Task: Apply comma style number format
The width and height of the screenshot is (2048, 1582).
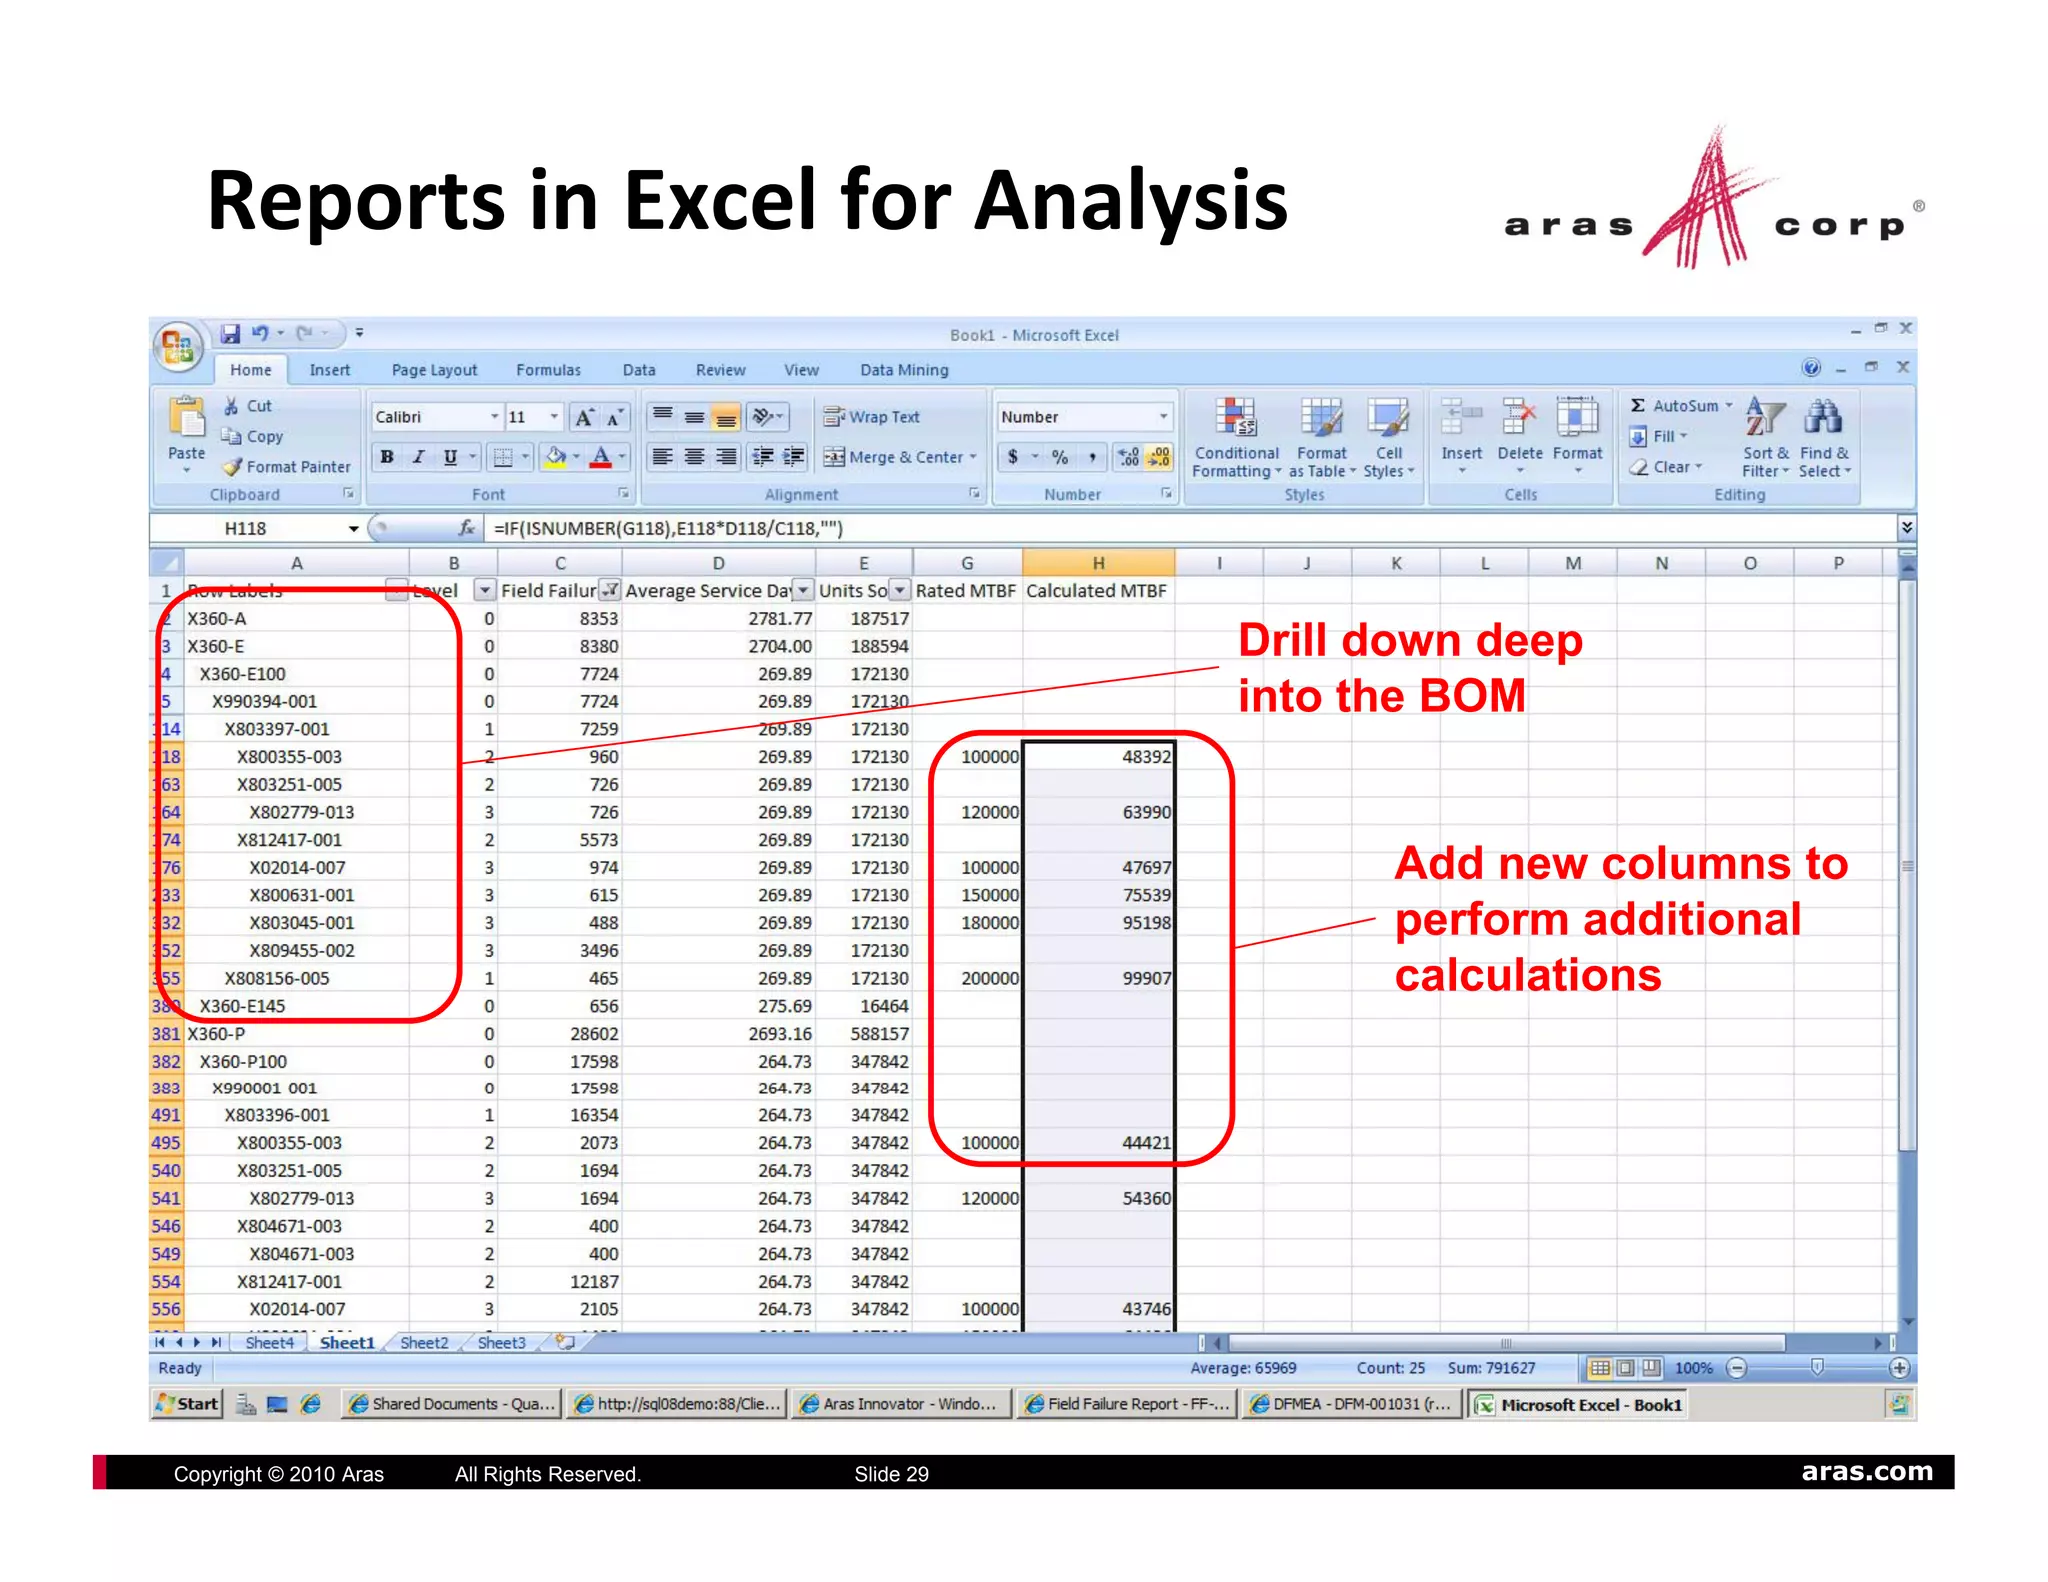Action: tap(1092, 457)
